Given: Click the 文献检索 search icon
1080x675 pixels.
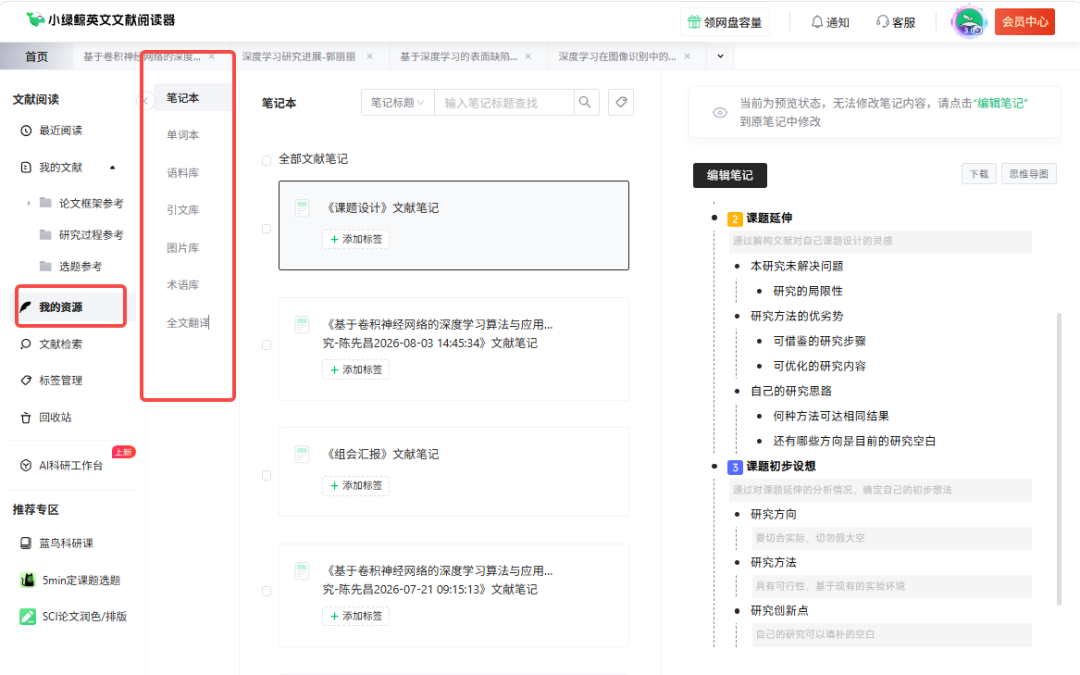Looking at the screenshot, I should [x=26, y=344].
